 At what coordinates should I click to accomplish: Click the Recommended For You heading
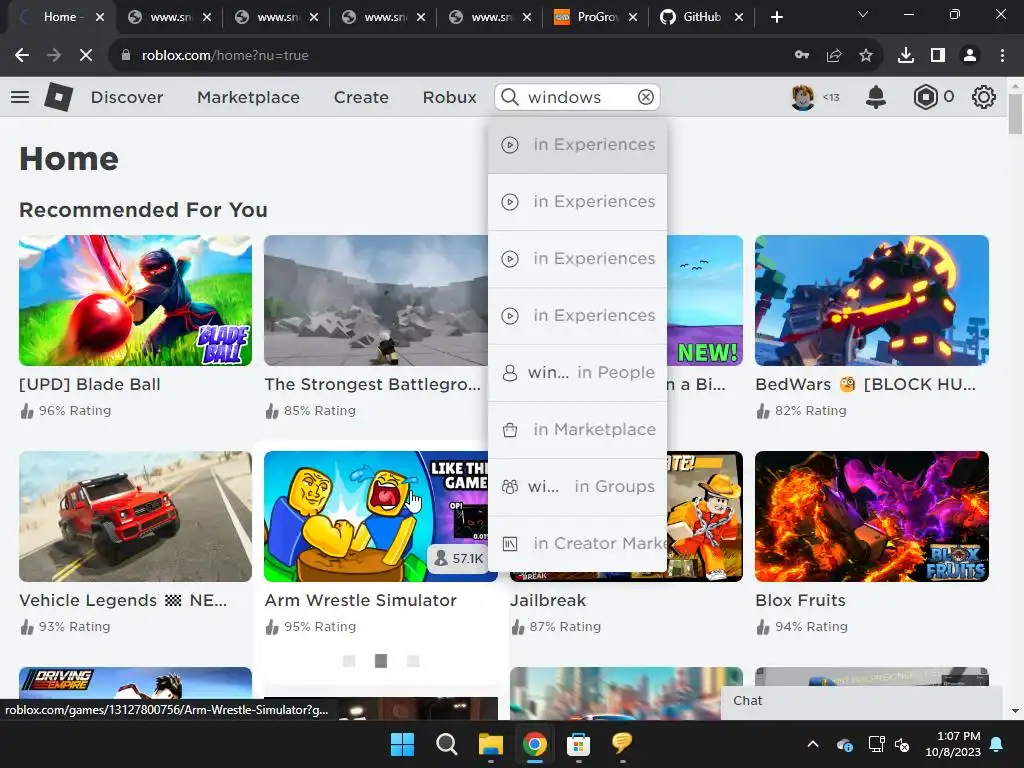[x=143, y=210]
